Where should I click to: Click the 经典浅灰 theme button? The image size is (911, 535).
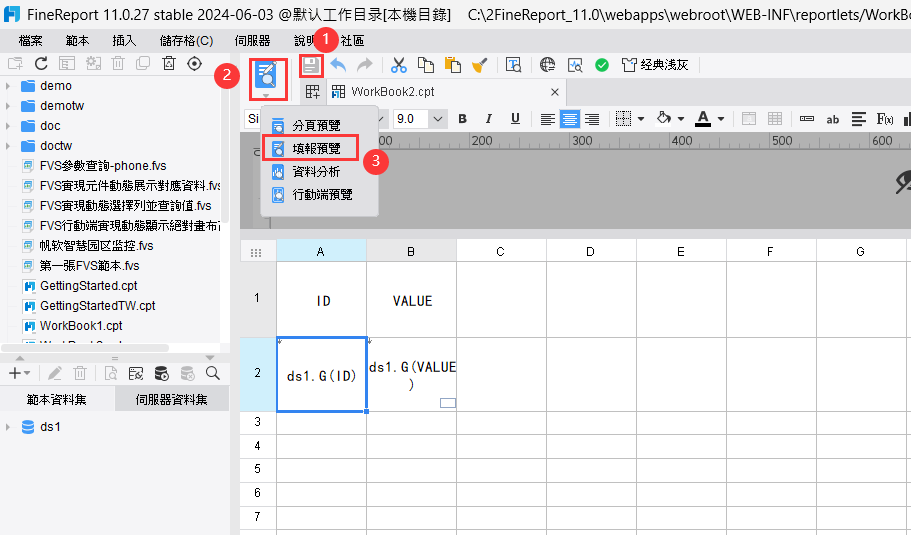(x=655, y=65)
